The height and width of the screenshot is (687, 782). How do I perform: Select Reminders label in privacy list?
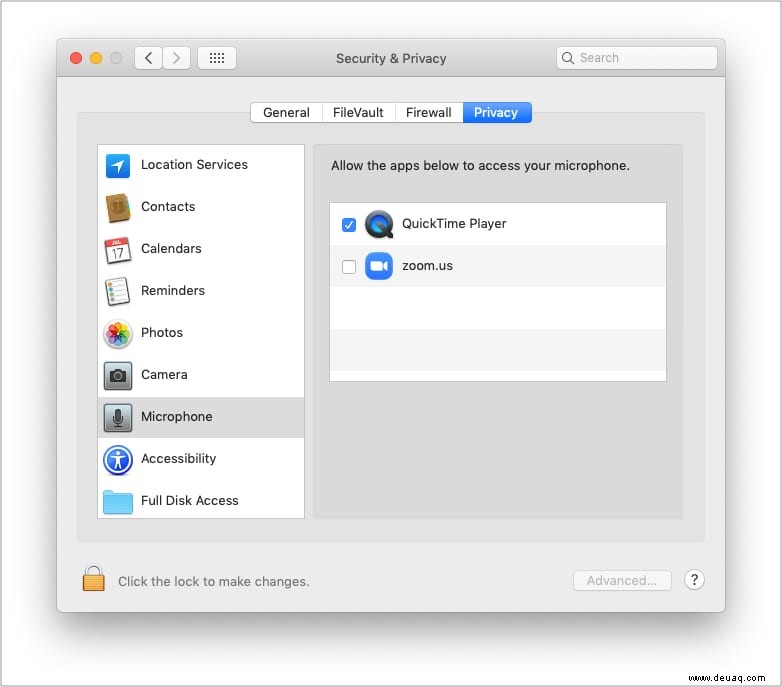(173, 290)
